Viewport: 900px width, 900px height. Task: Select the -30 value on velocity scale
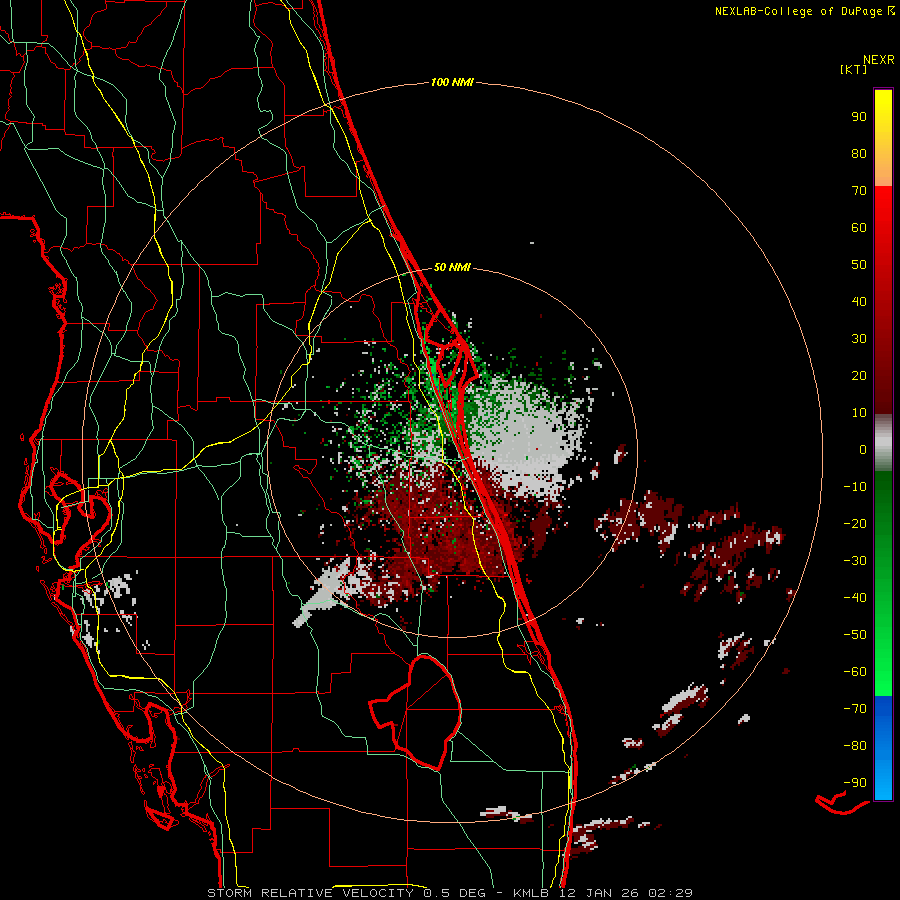coord(855,561)
